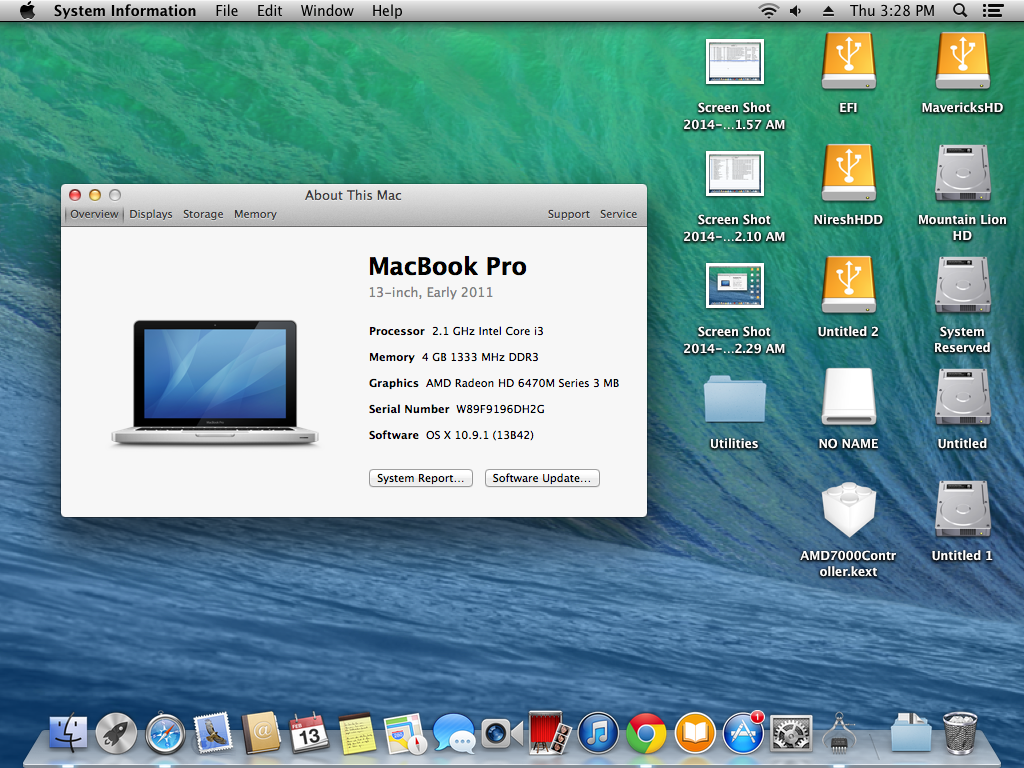Open Wi-Fi status menu
The width and height of the screenshot is (1024, 768).
(x=769, y=10)
